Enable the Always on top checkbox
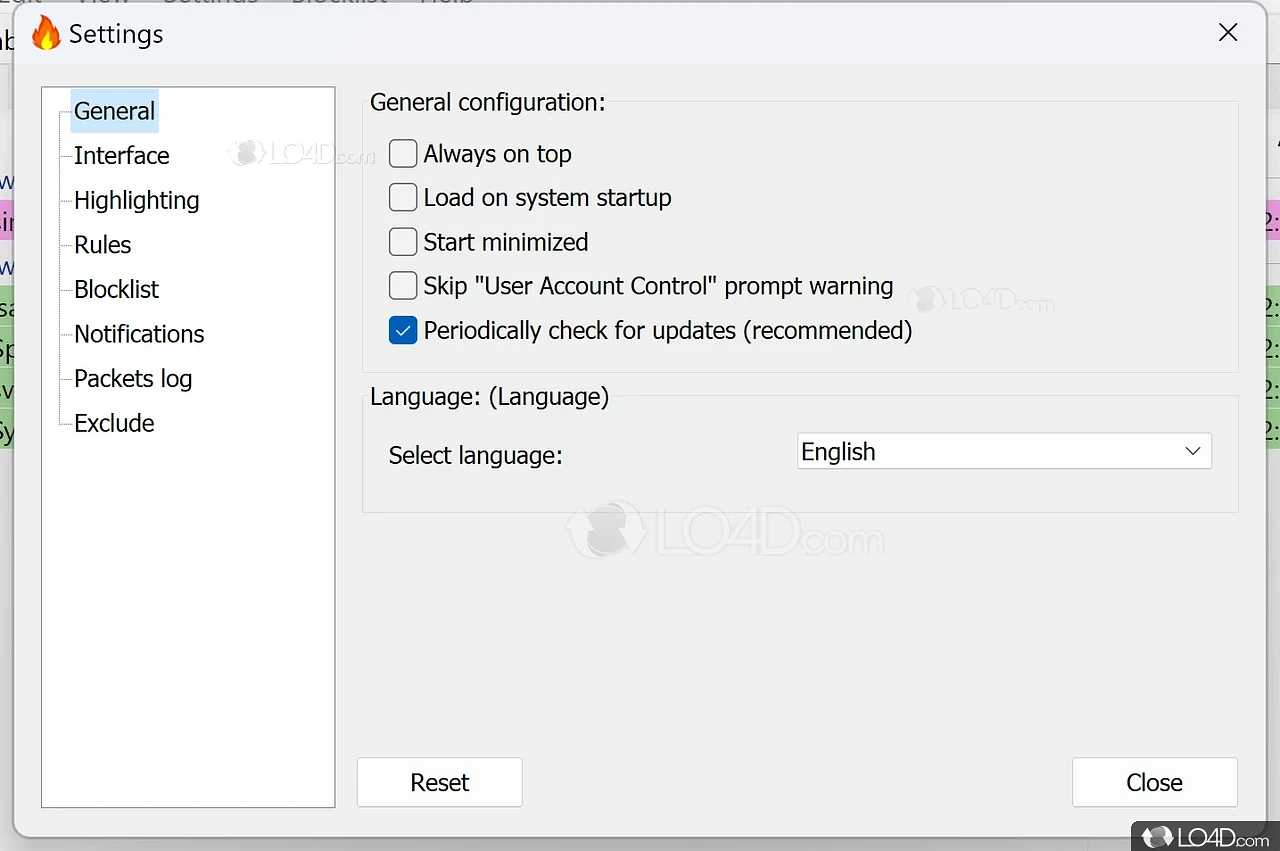1280x851 pixels. [x=403, y=153]
